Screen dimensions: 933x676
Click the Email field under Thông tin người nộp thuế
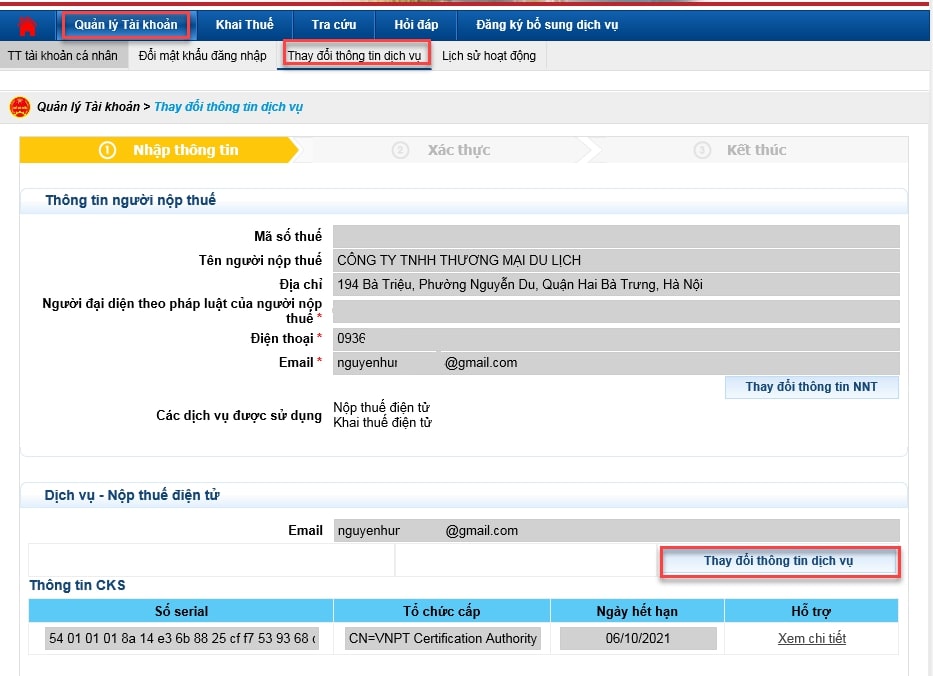click(616, 363)
